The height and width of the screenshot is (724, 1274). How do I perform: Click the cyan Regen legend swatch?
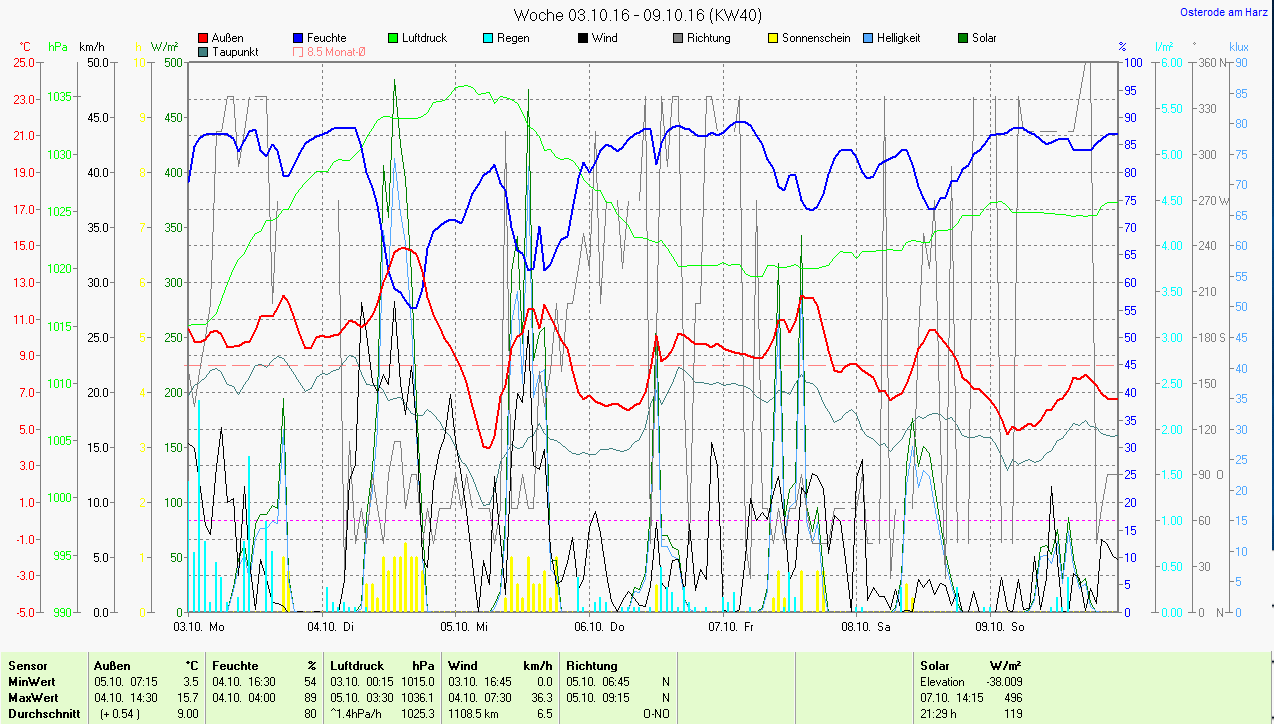tap(488, 38)
